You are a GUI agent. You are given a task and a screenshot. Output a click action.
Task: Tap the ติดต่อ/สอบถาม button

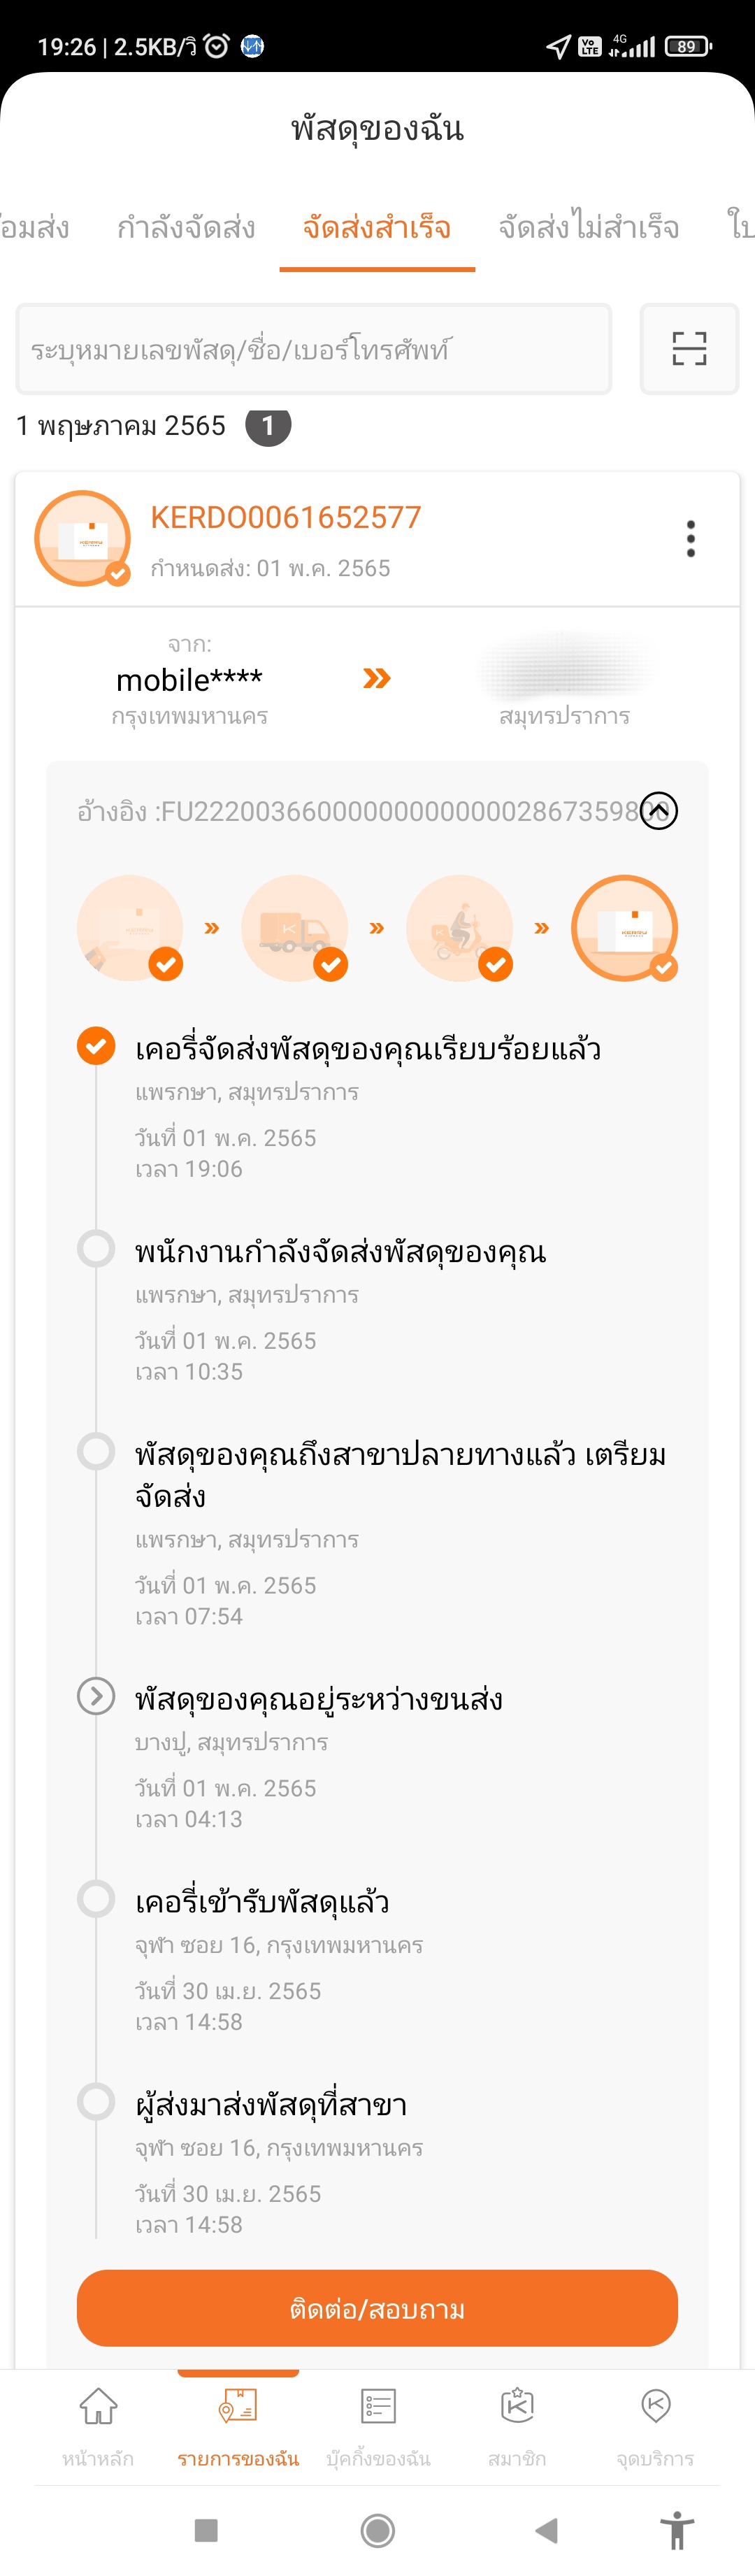[377, 2308]
